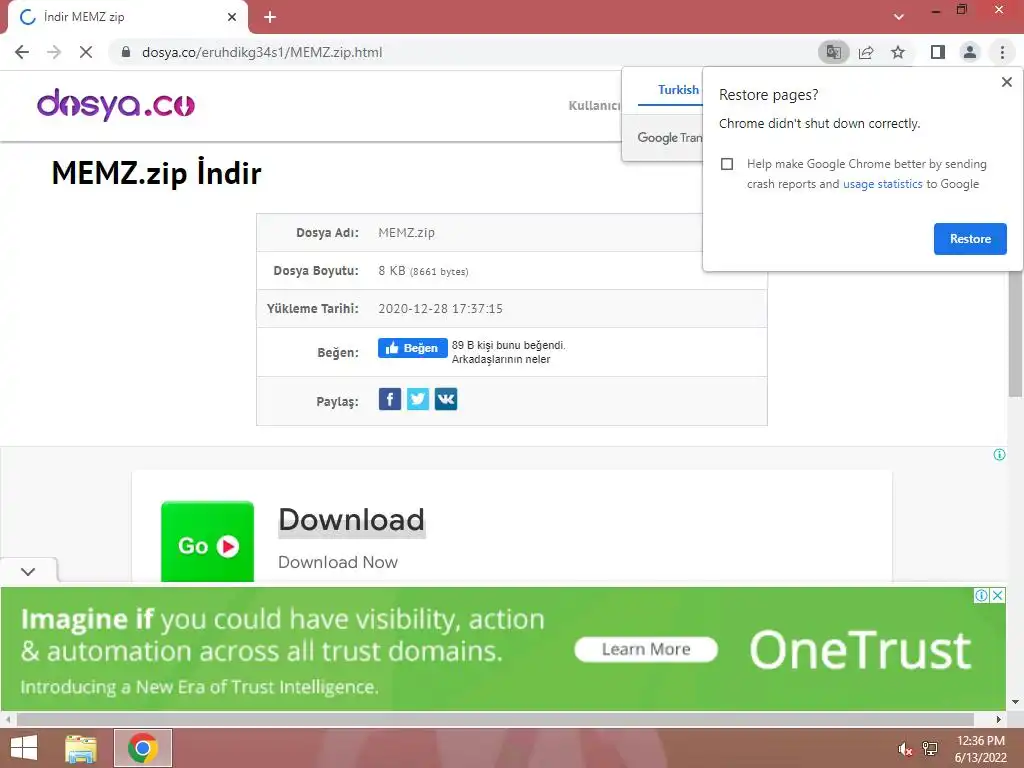Click the vertical scrollbar down arrow
The image size is (1024, 768).
tap(1015, 702)
